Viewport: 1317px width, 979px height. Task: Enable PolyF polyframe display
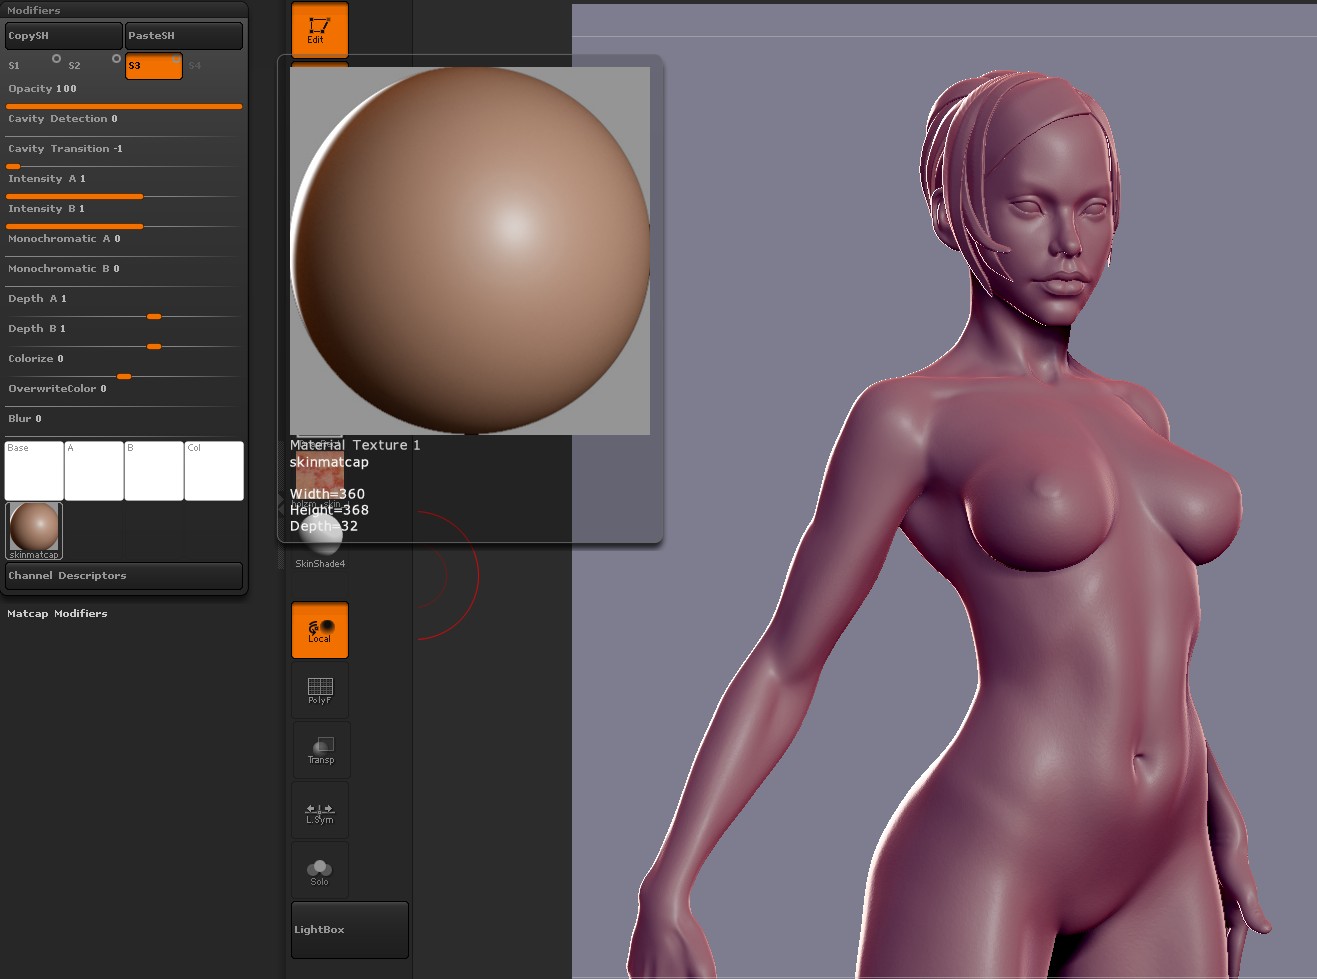pyautogui.click(x=320, y=690)
